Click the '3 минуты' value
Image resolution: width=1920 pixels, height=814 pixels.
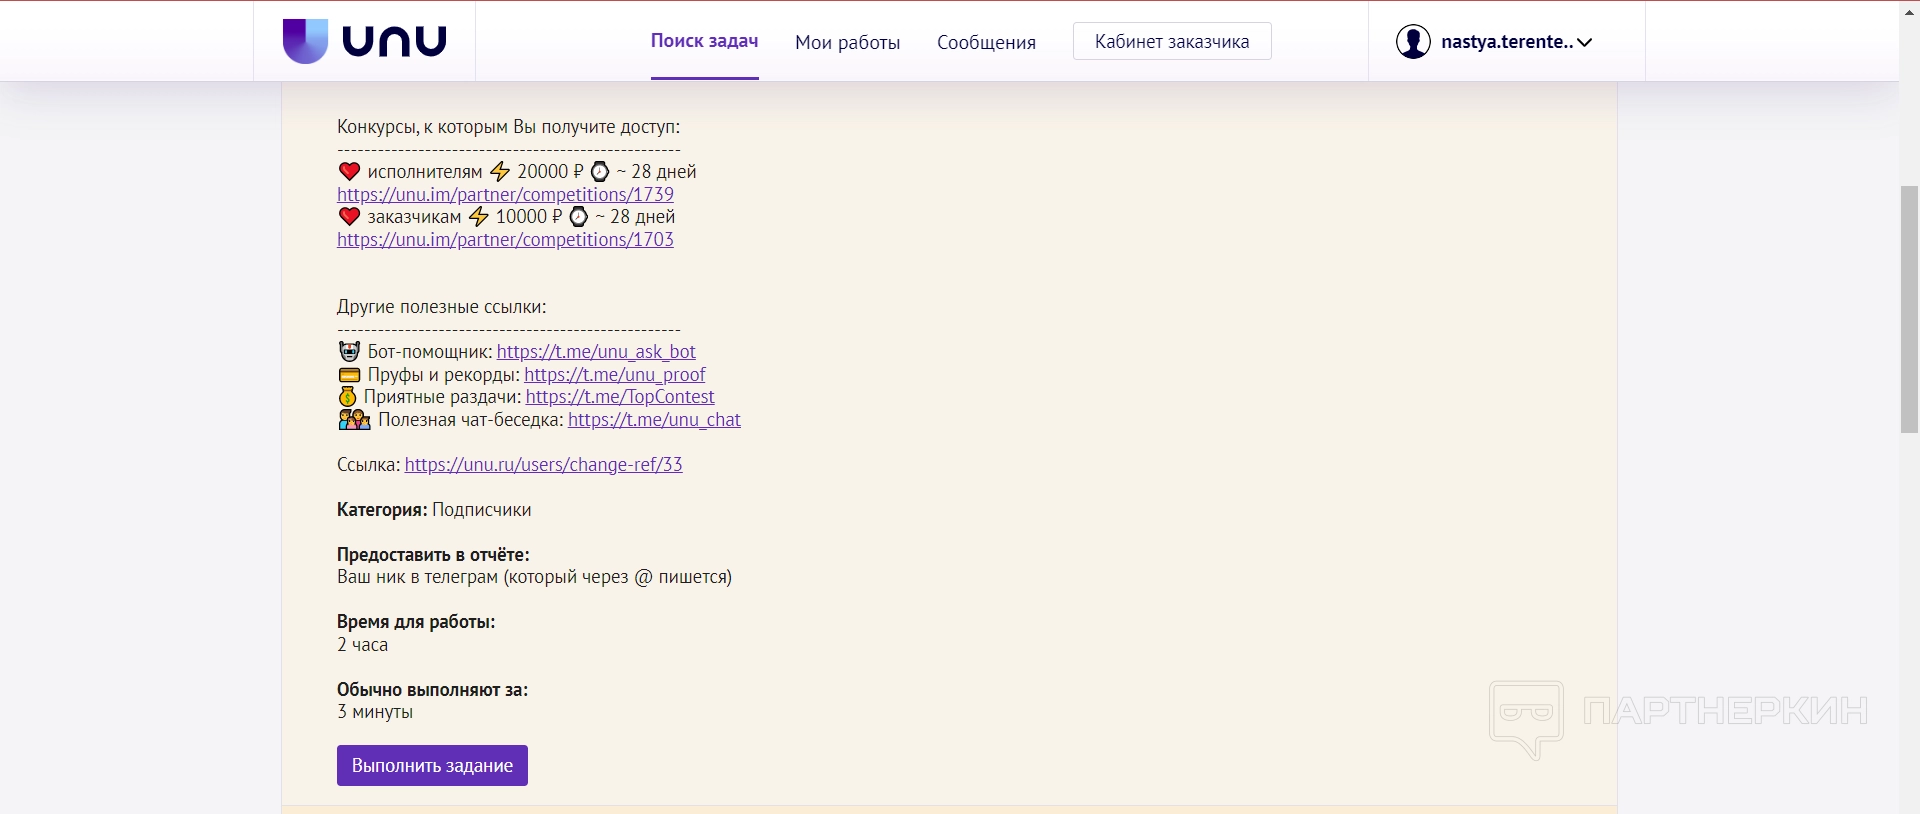coord(375,711)
